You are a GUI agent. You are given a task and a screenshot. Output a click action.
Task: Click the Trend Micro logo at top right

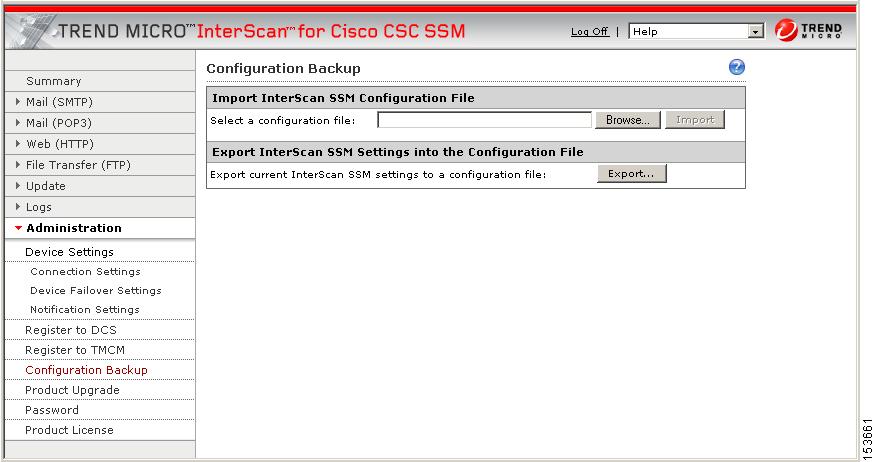coord(808,30)
